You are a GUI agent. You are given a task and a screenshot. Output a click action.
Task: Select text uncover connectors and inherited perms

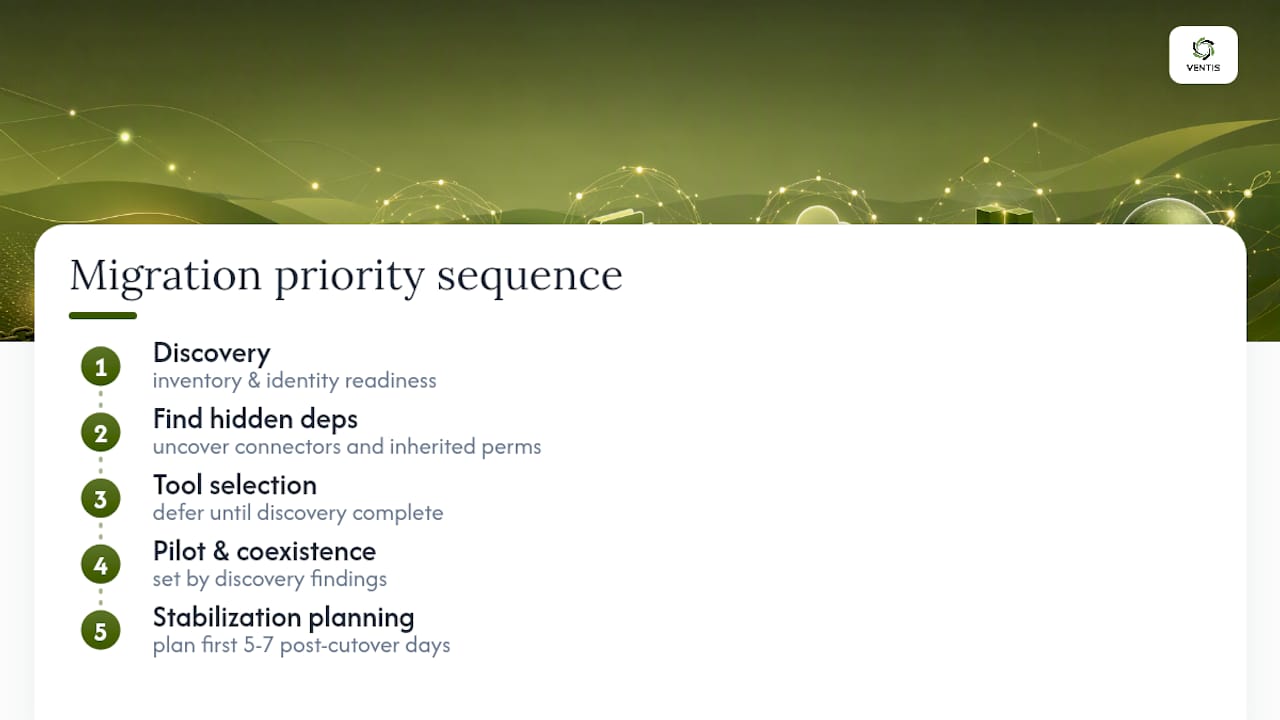pyautogui.click(x=347, y=447)
